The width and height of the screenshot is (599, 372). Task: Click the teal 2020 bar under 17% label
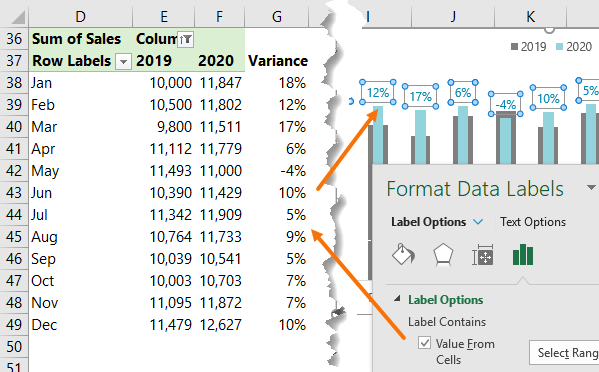coord(420,137)
